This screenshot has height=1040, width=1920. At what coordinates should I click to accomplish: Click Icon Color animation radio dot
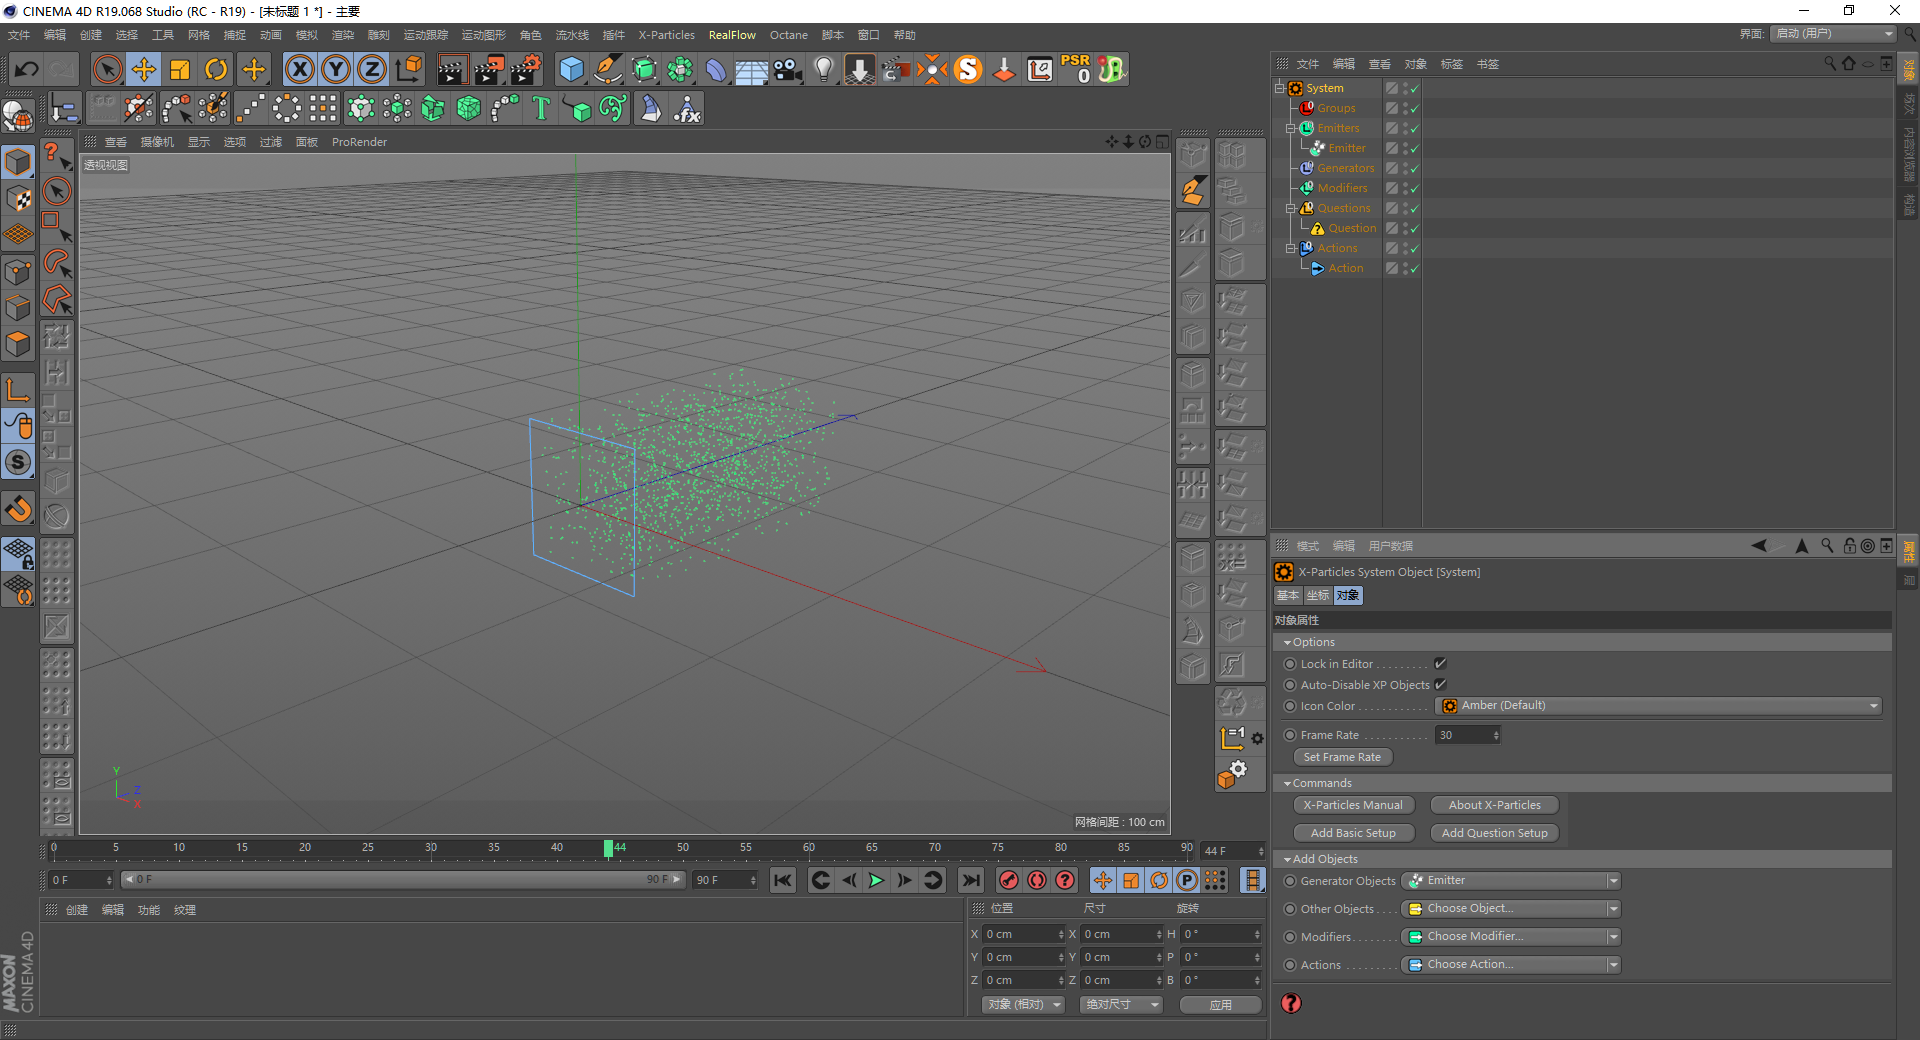[x=1290, y=706]
